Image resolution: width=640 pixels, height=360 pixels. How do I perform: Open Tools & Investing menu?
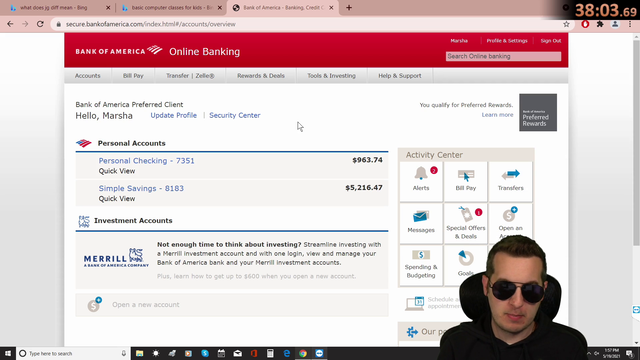(x=331, y=76)
